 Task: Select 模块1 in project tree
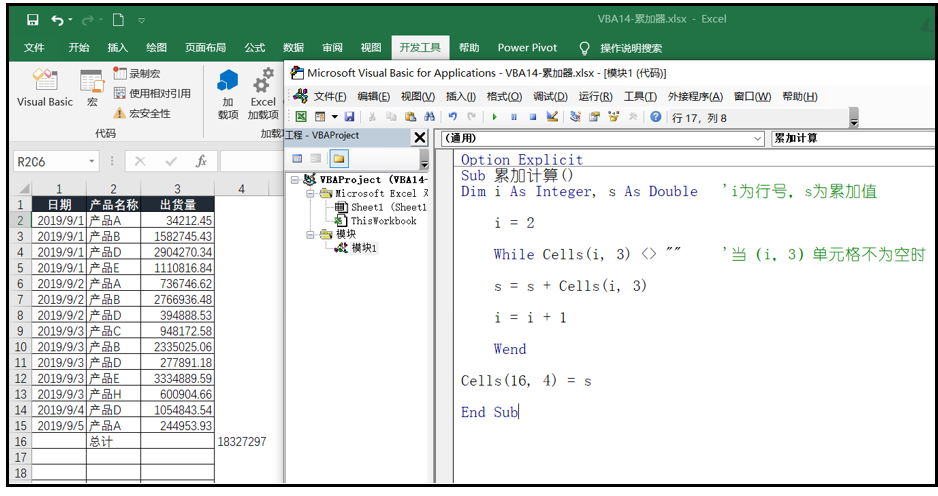pos(356,248)
